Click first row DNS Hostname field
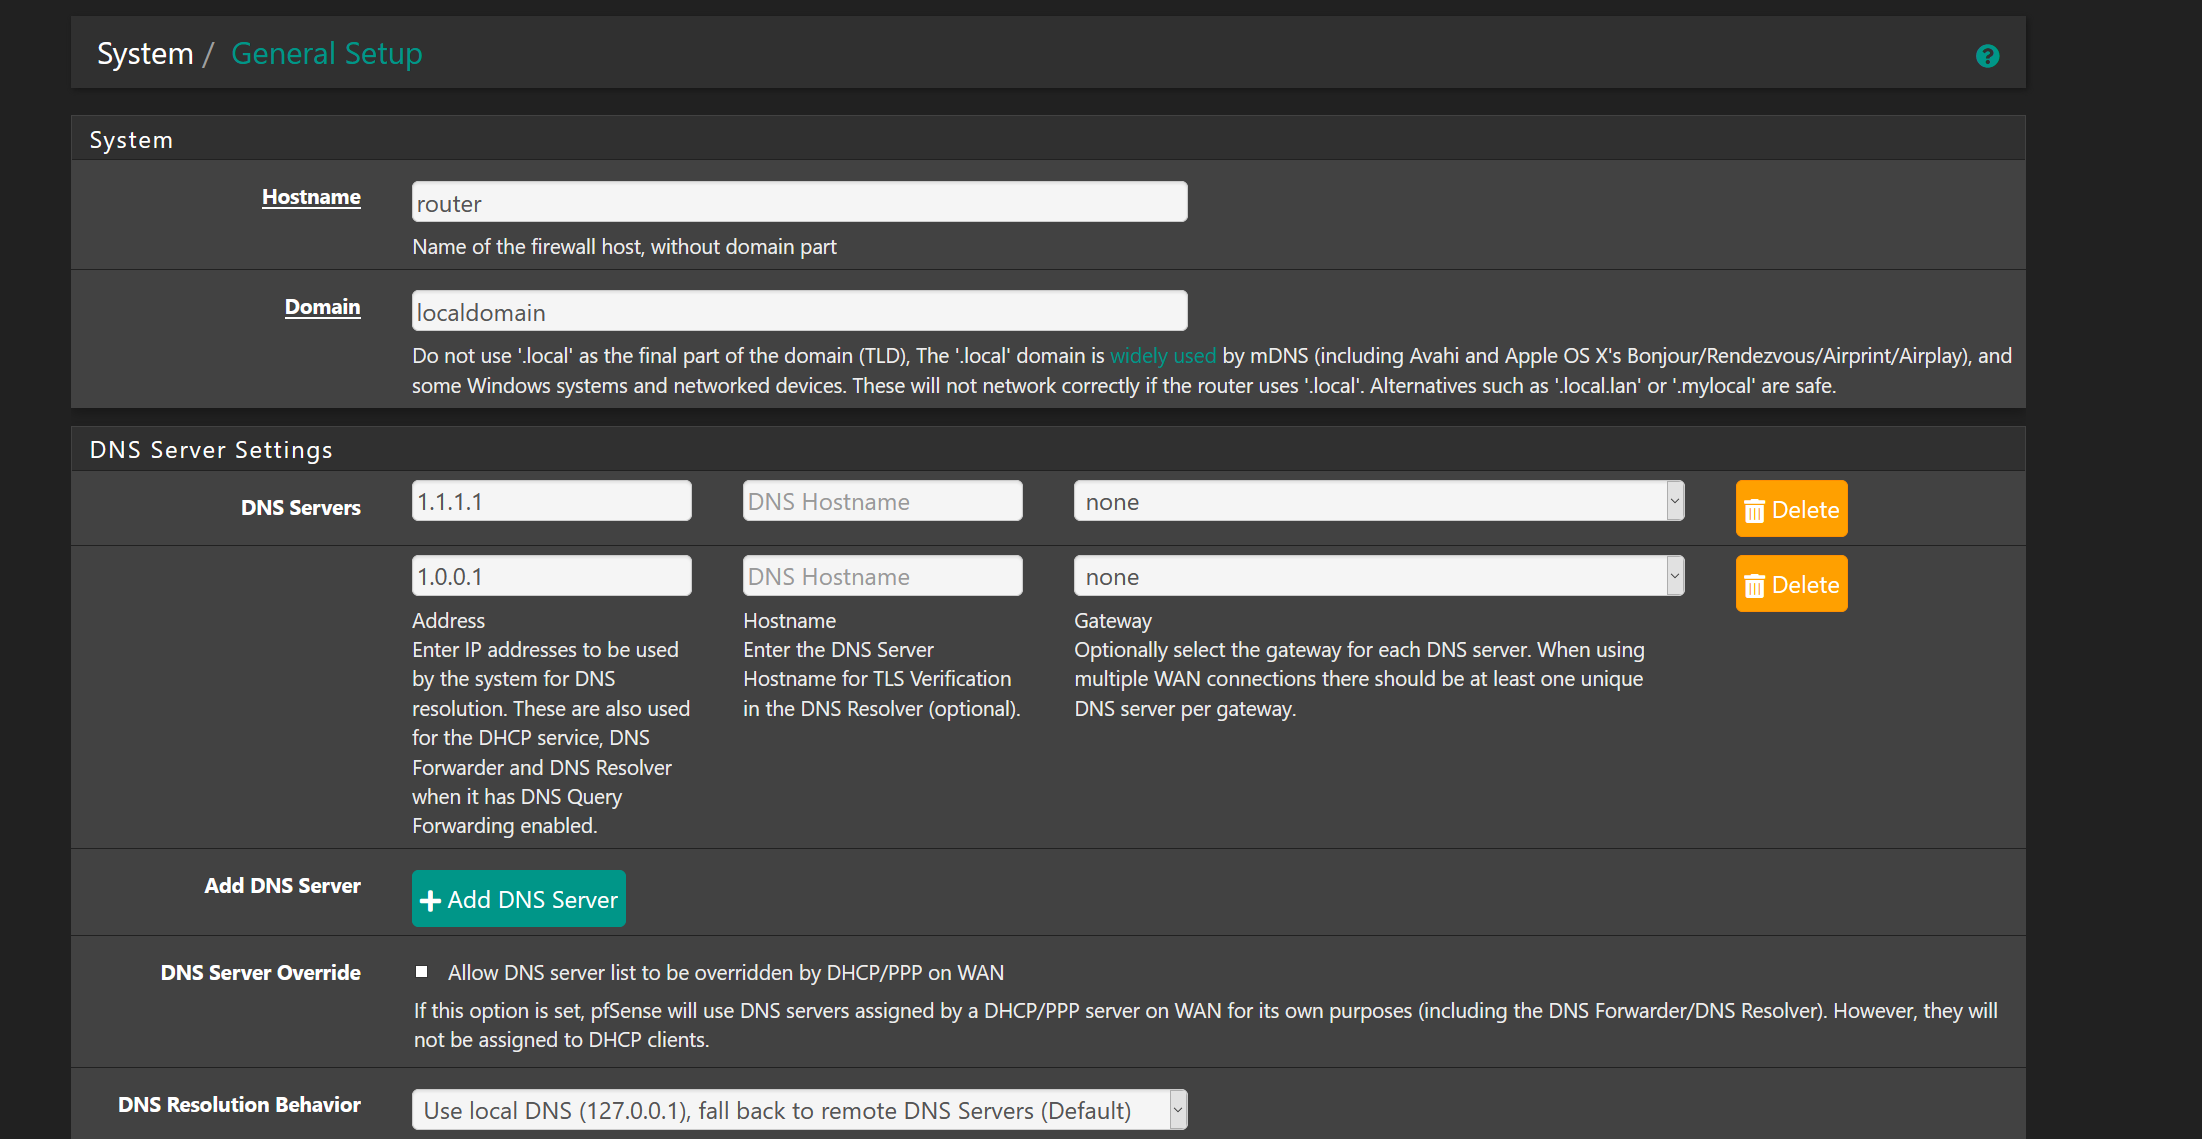Image resolution: width=2202 pixels, height=1139 pixels. coord(882,501)
